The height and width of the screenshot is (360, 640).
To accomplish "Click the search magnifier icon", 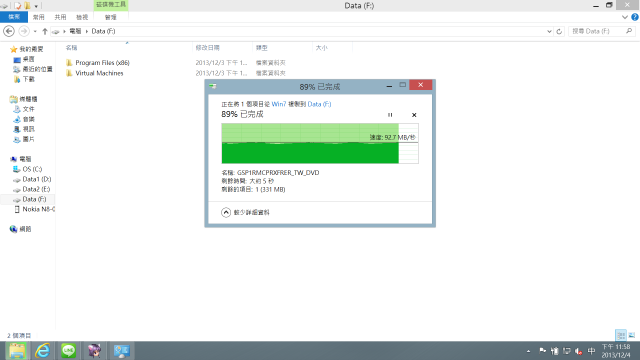I will click(629, 31).
